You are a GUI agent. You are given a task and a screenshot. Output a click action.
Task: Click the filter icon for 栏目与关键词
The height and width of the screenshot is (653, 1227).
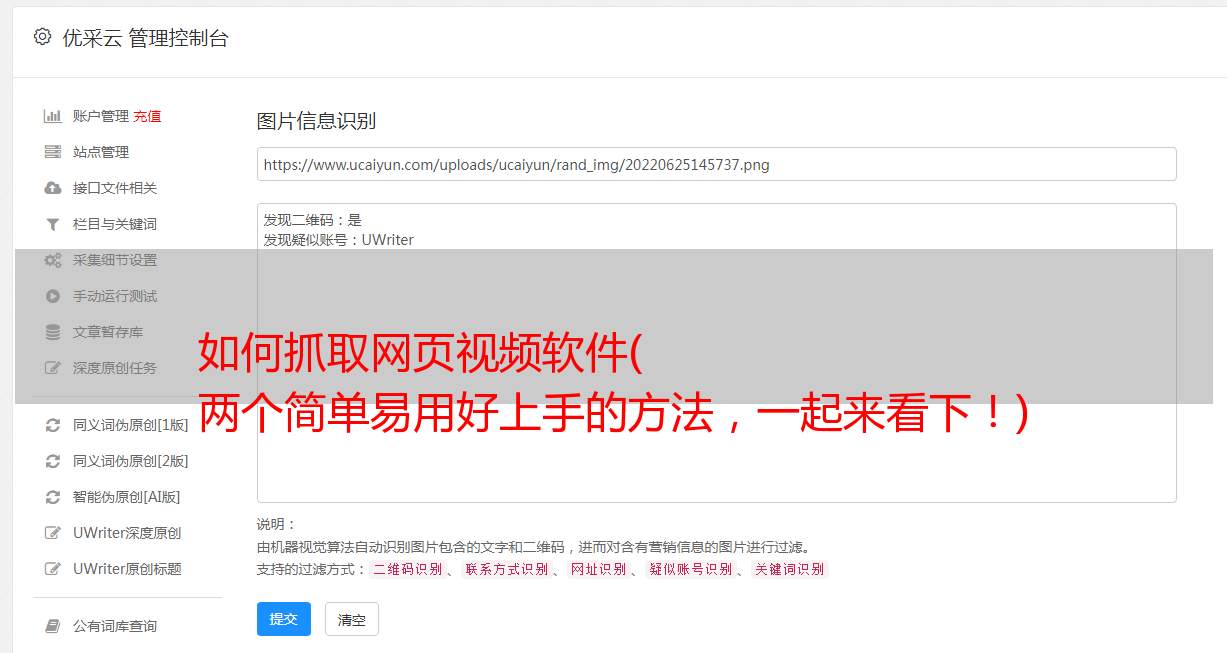point(53,224)
